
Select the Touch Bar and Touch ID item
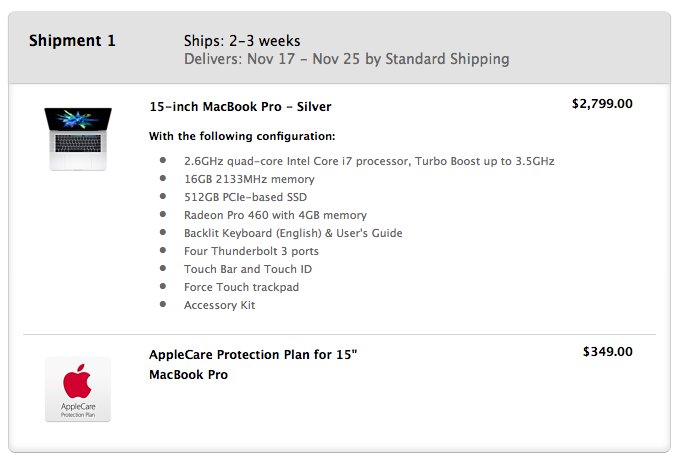click(248, 269)
